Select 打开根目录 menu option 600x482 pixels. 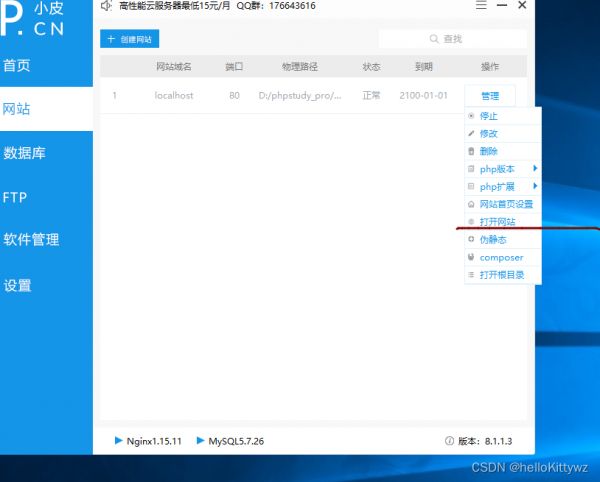(500, 275)
